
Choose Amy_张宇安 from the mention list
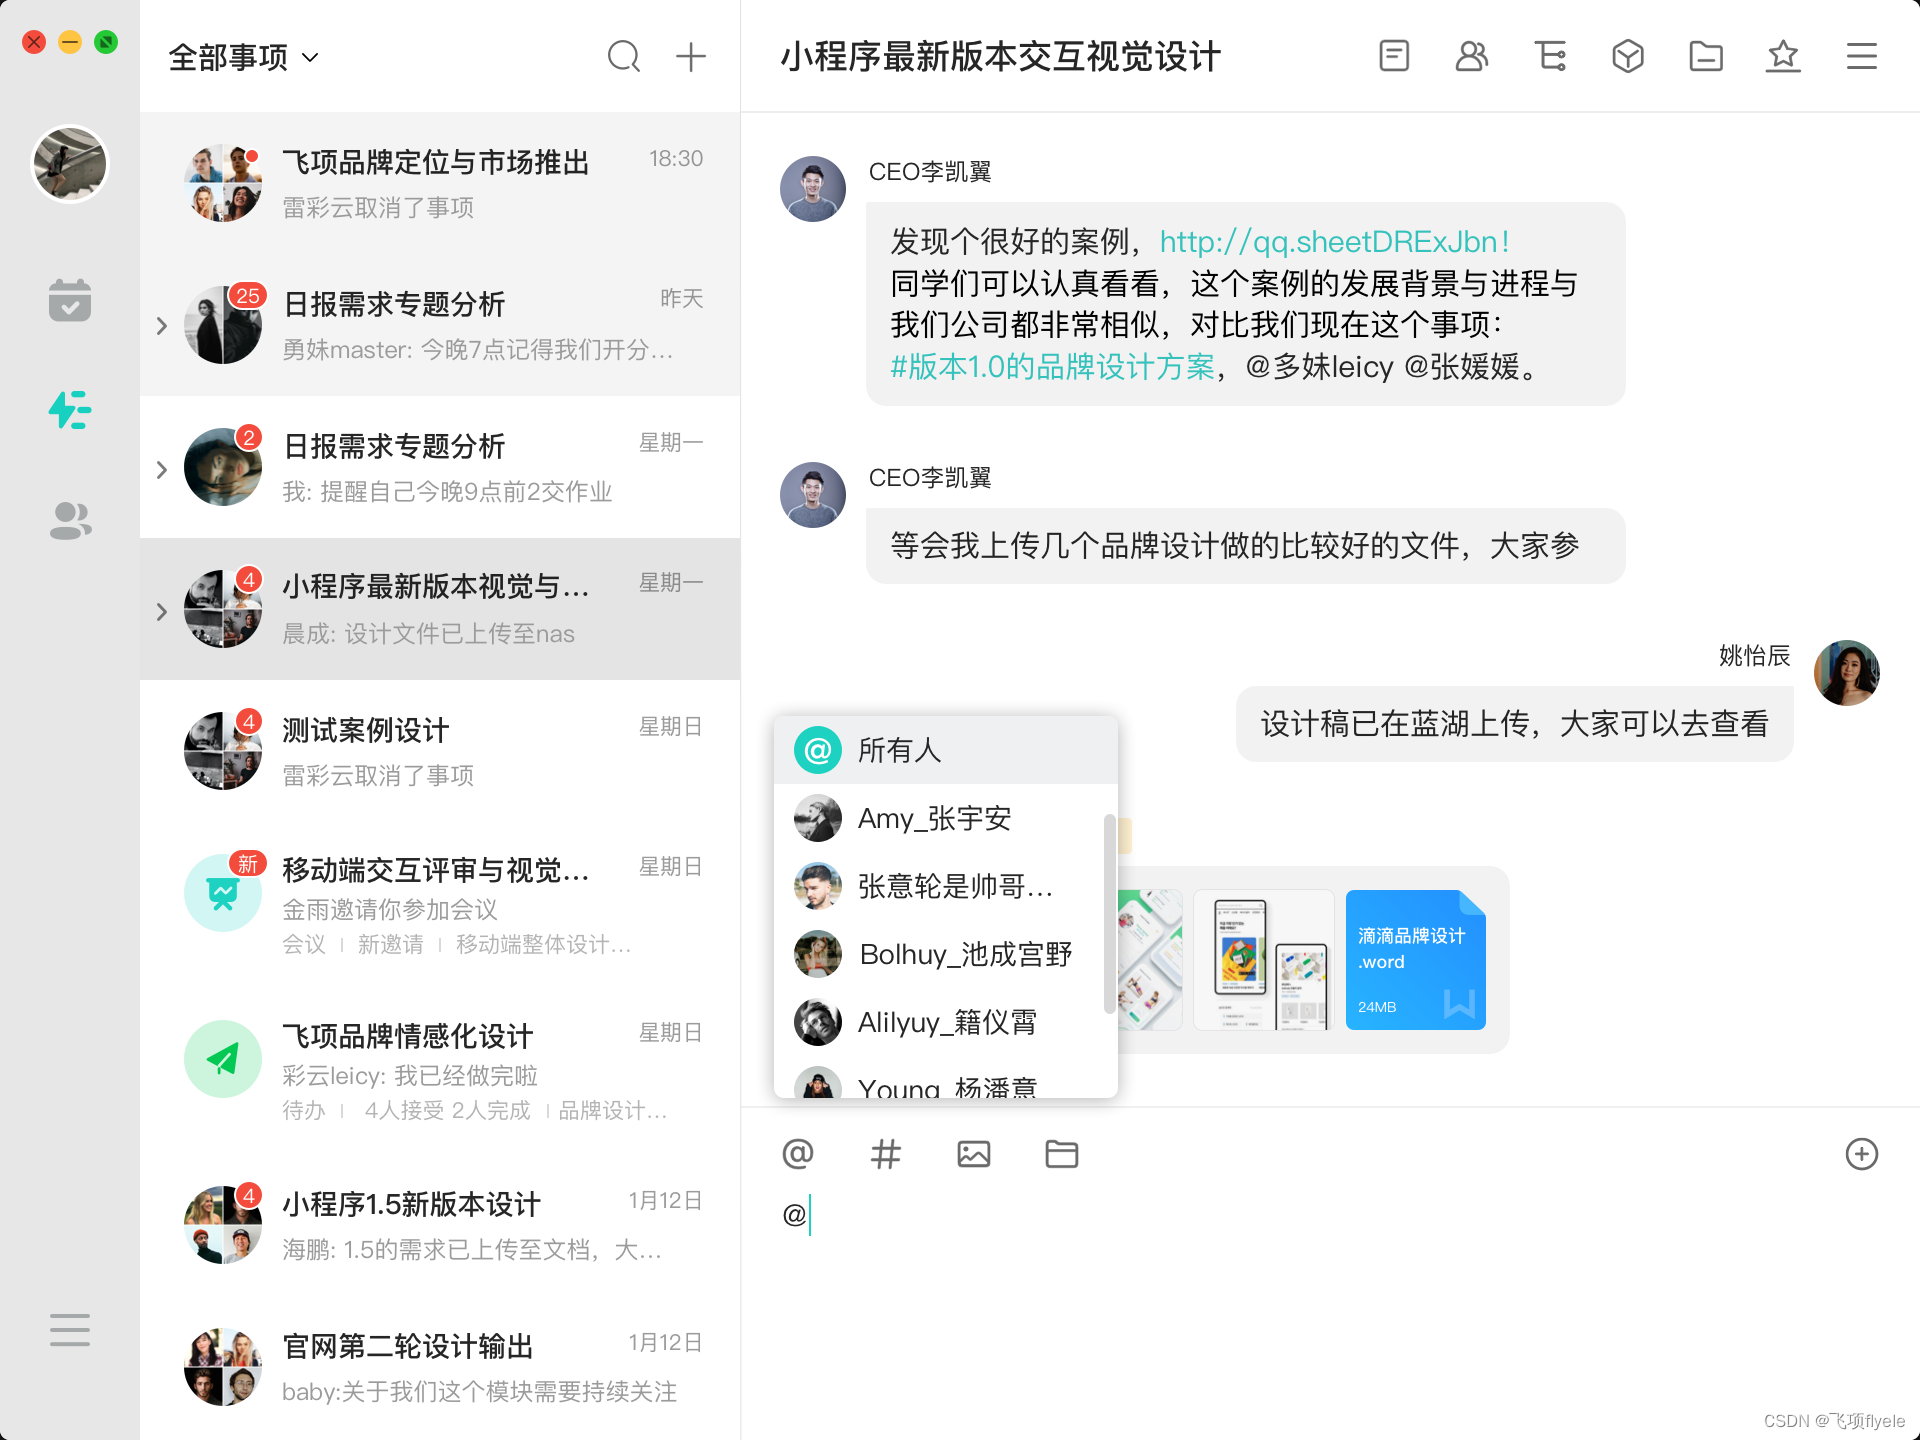(935, 819)
